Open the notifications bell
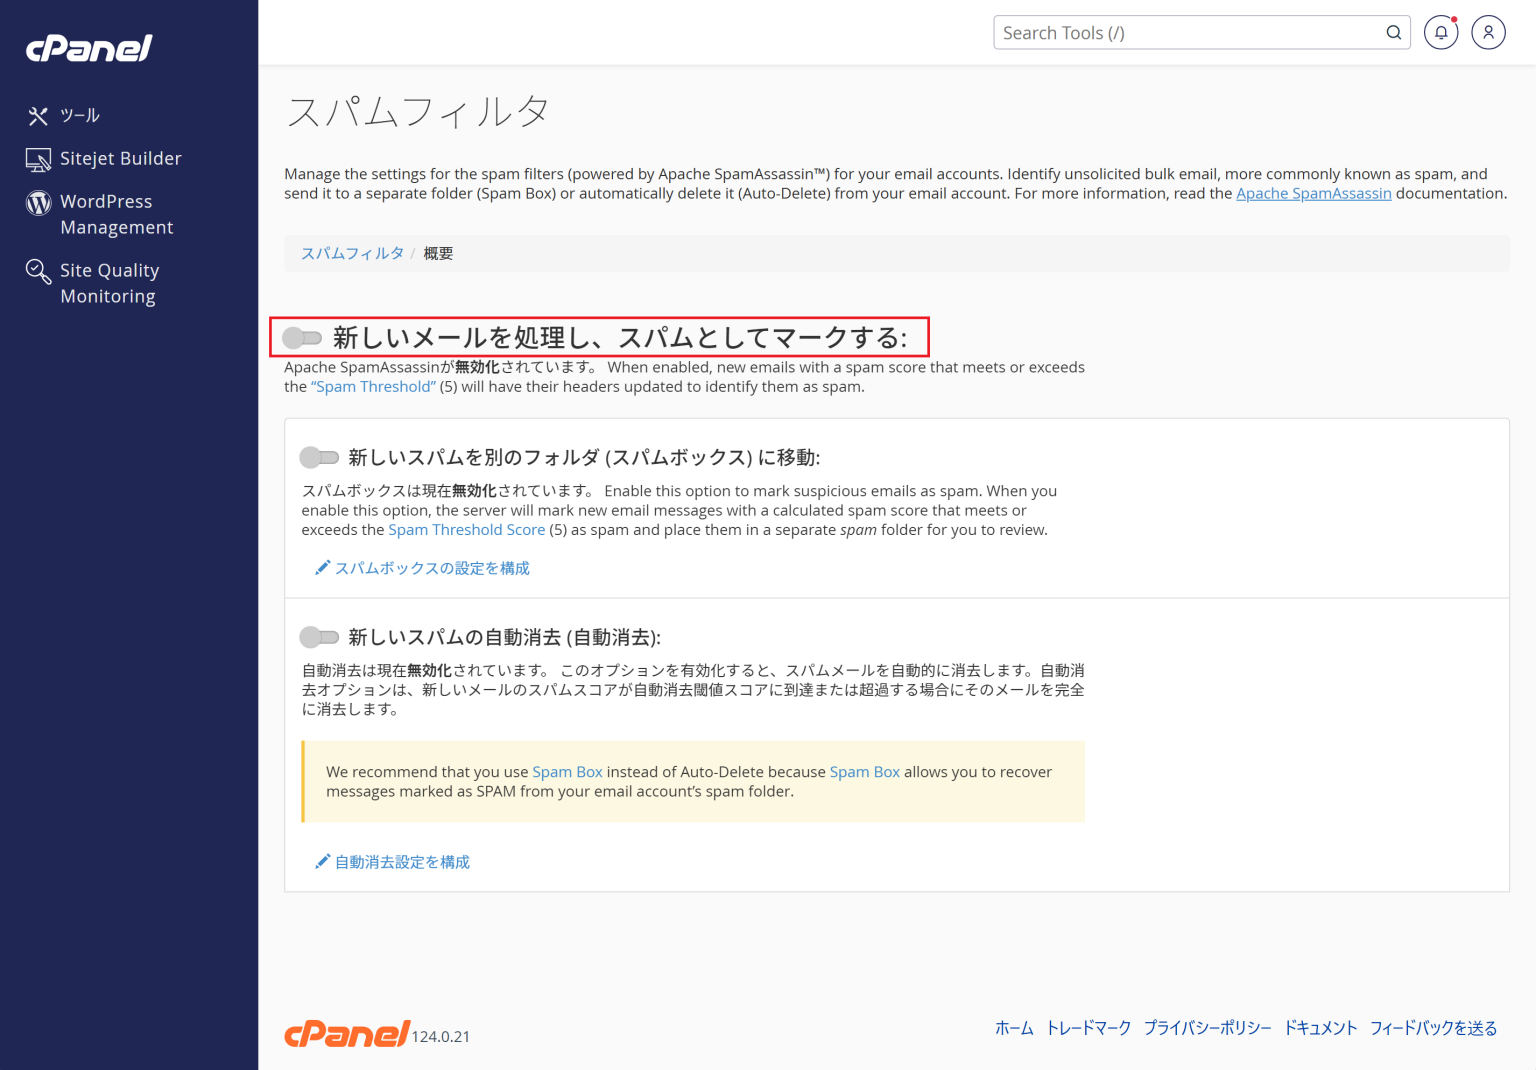 (1440, 32)
